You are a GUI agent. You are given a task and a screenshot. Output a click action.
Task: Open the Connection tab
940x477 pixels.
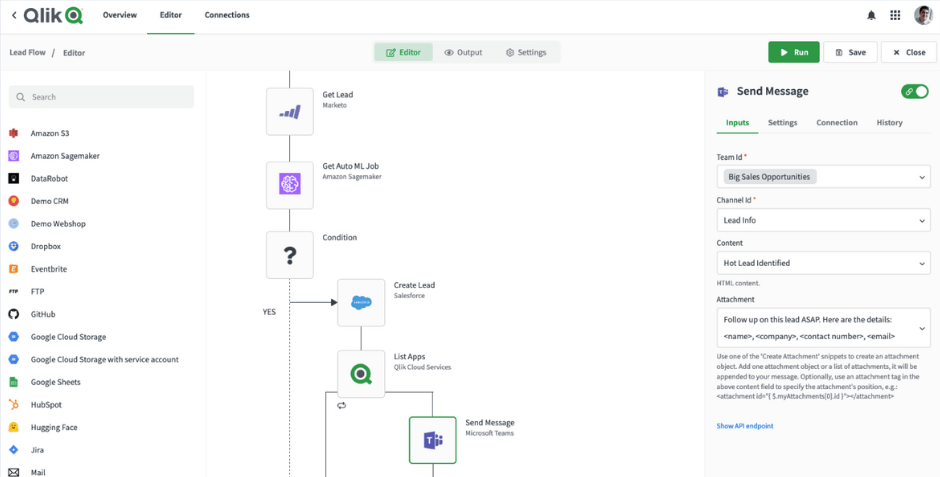pyautogui.click(x=837, y=122)
